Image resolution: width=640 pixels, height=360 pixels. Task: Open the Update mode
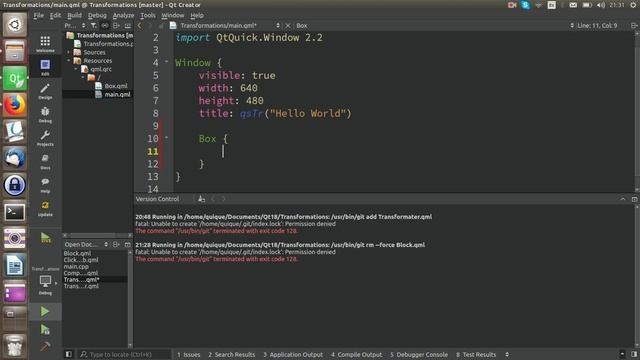pyautogui.click(x=45, y=208)
